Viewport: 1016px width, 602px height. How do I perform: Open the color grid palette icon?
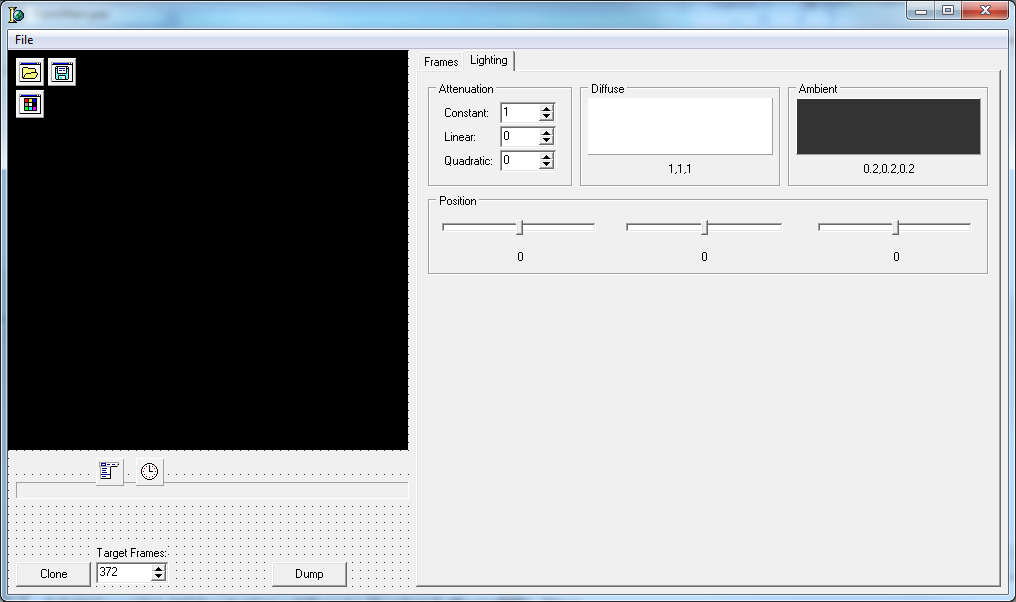(x=30, y=104)
